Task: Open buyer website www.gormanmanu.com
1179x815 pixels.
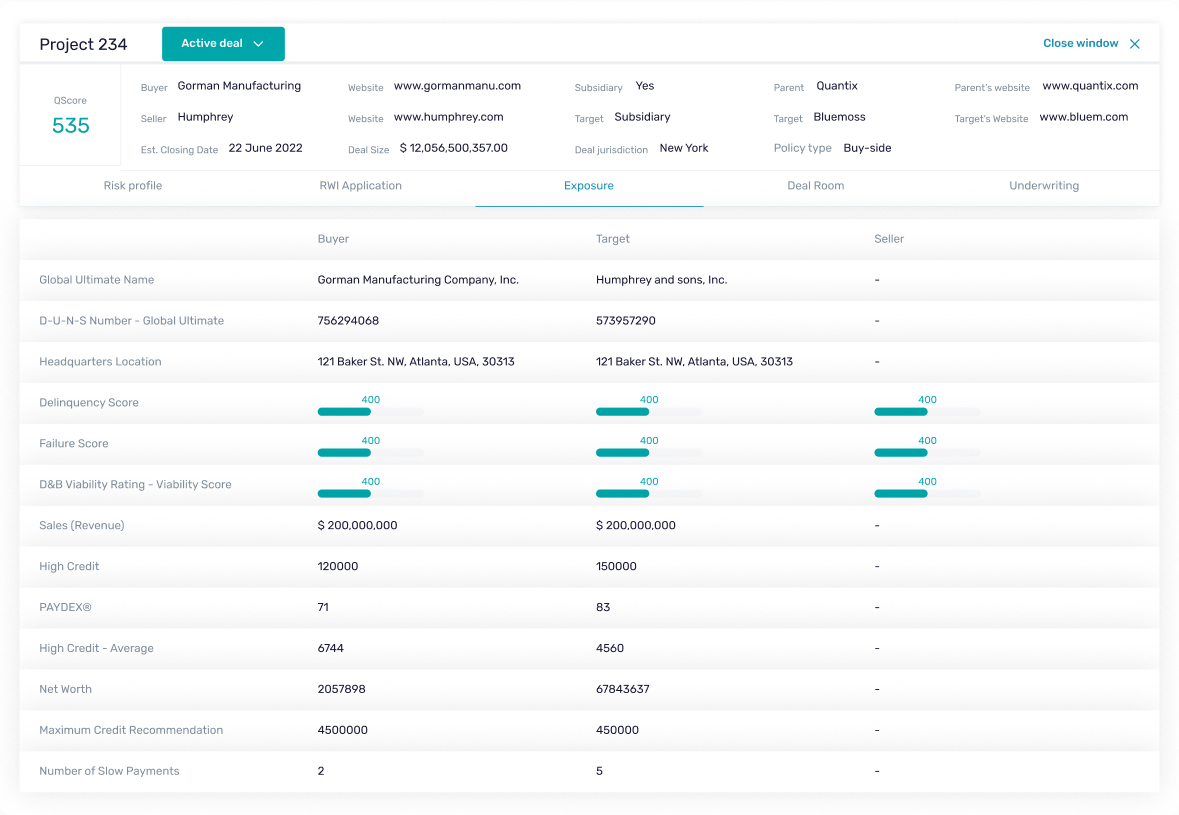Action: click(459, 86)
